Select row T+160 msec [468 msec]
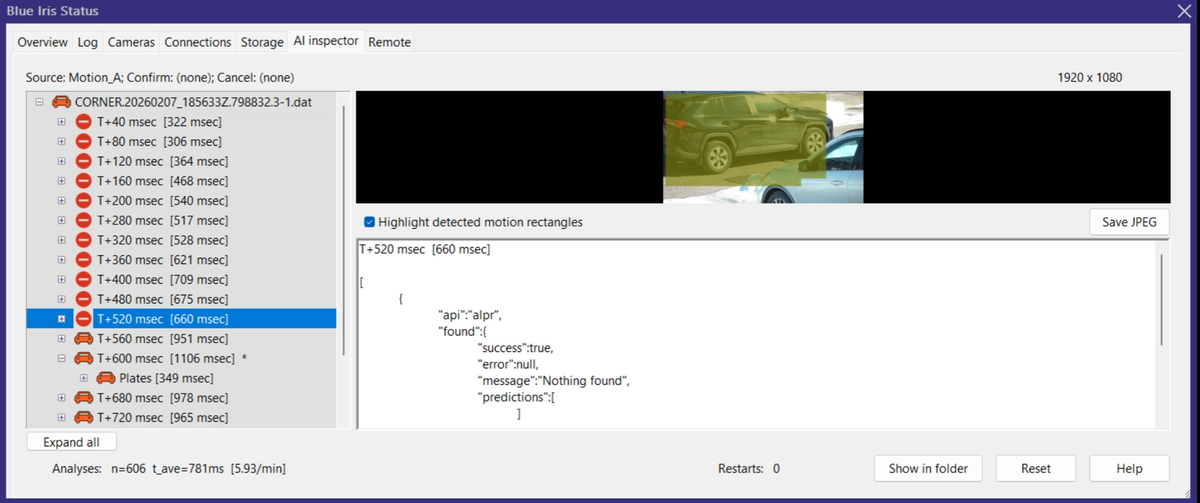The image size is (1200, 503). click(162, 181)
